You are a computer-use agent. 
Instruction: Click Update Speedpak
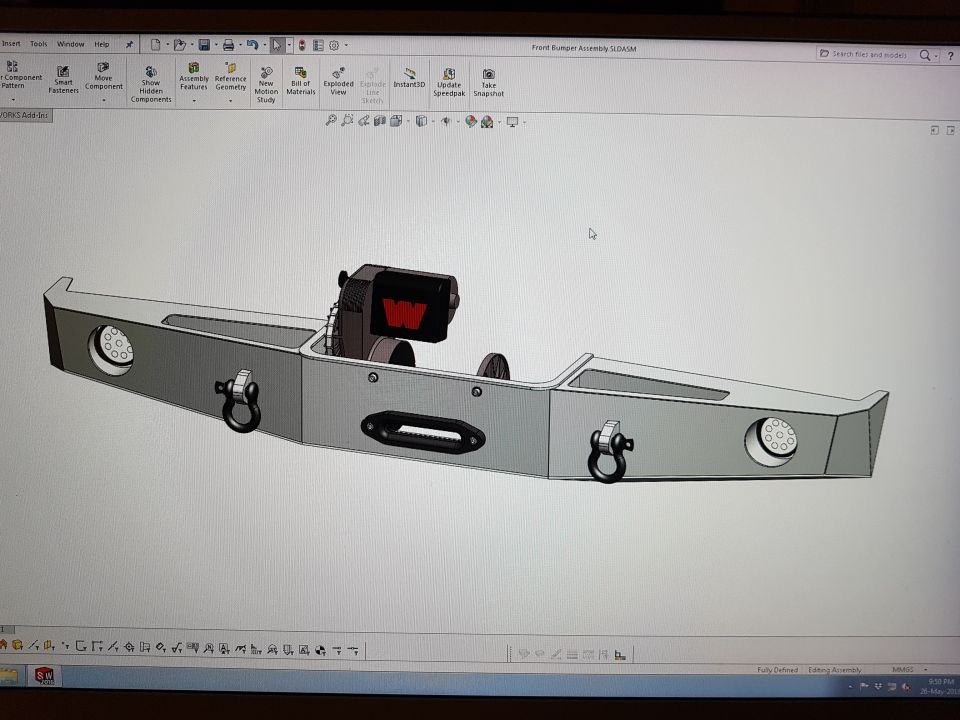(449, 83)
